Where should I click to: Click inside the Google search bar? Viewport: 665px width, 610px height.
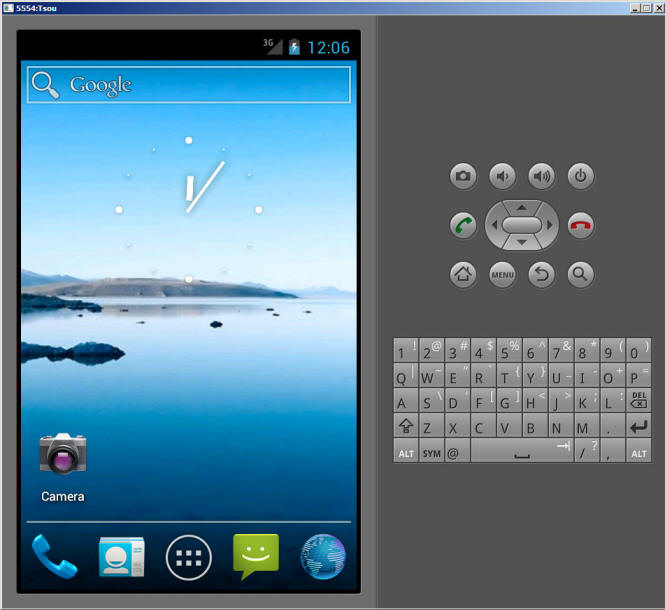point(189,84)
